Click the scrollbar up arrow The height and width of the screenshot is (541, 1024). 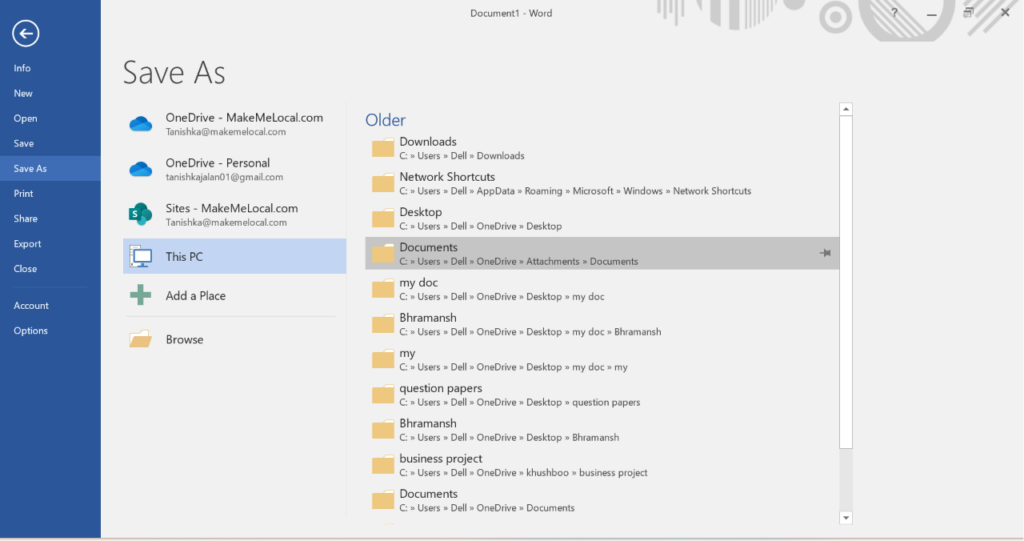pyautogui.click(x=846, y=109)
